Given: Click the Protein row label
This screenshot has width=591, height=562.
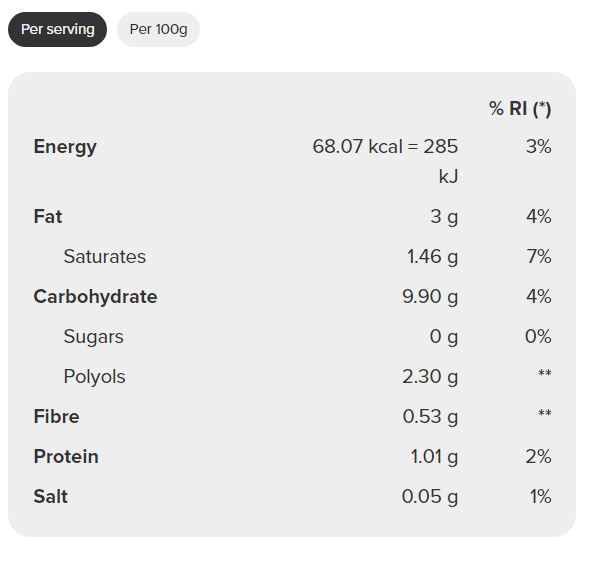Looking at the screenshot, I should pos(66,456).
